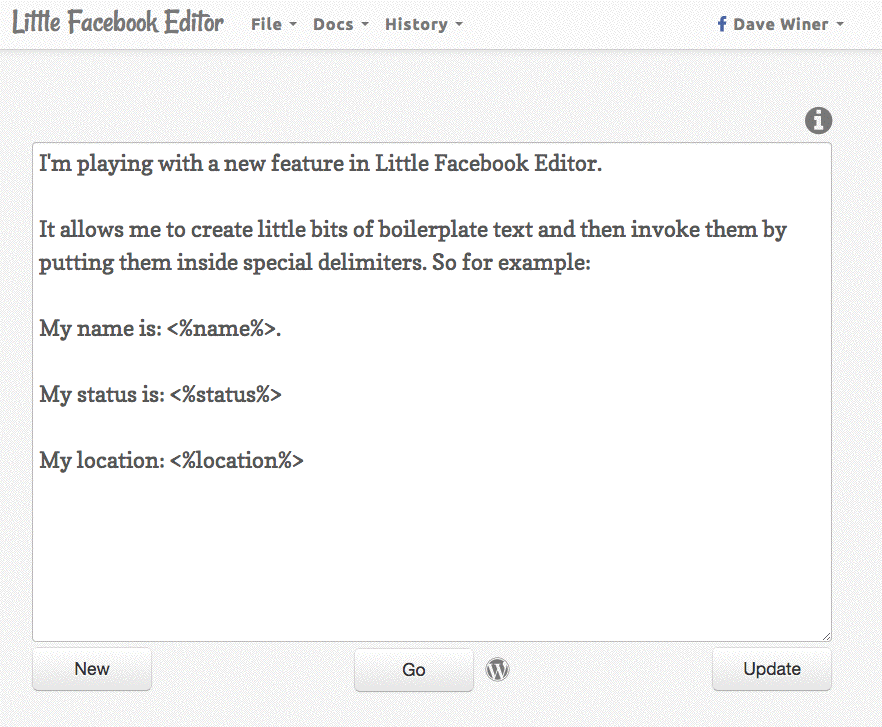Open the Docs menu
882x727 pixels.
click(x=340, y=24)
